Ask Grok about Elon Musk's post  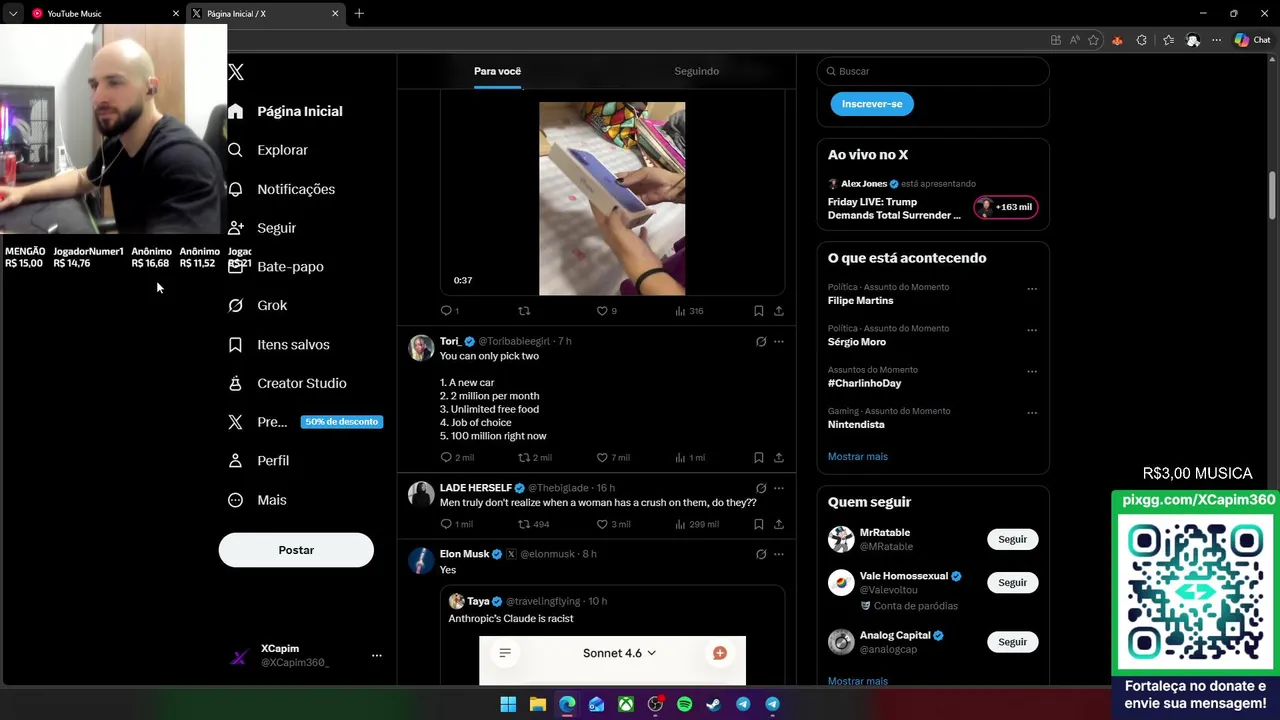[x=761, y=554]
